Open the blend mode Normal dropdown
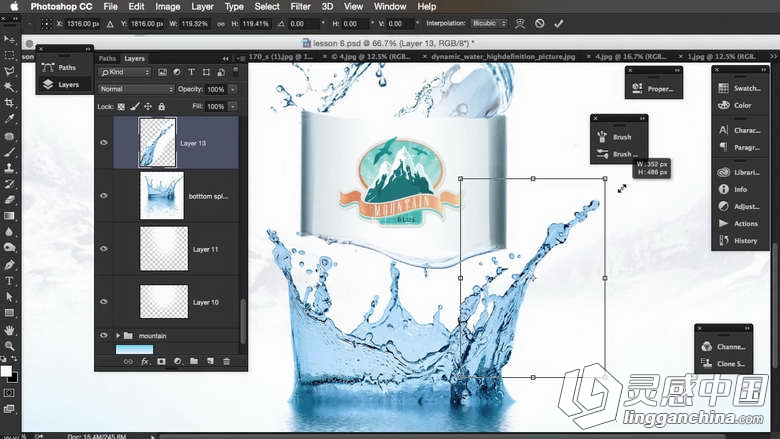 [x=136, y=89]
